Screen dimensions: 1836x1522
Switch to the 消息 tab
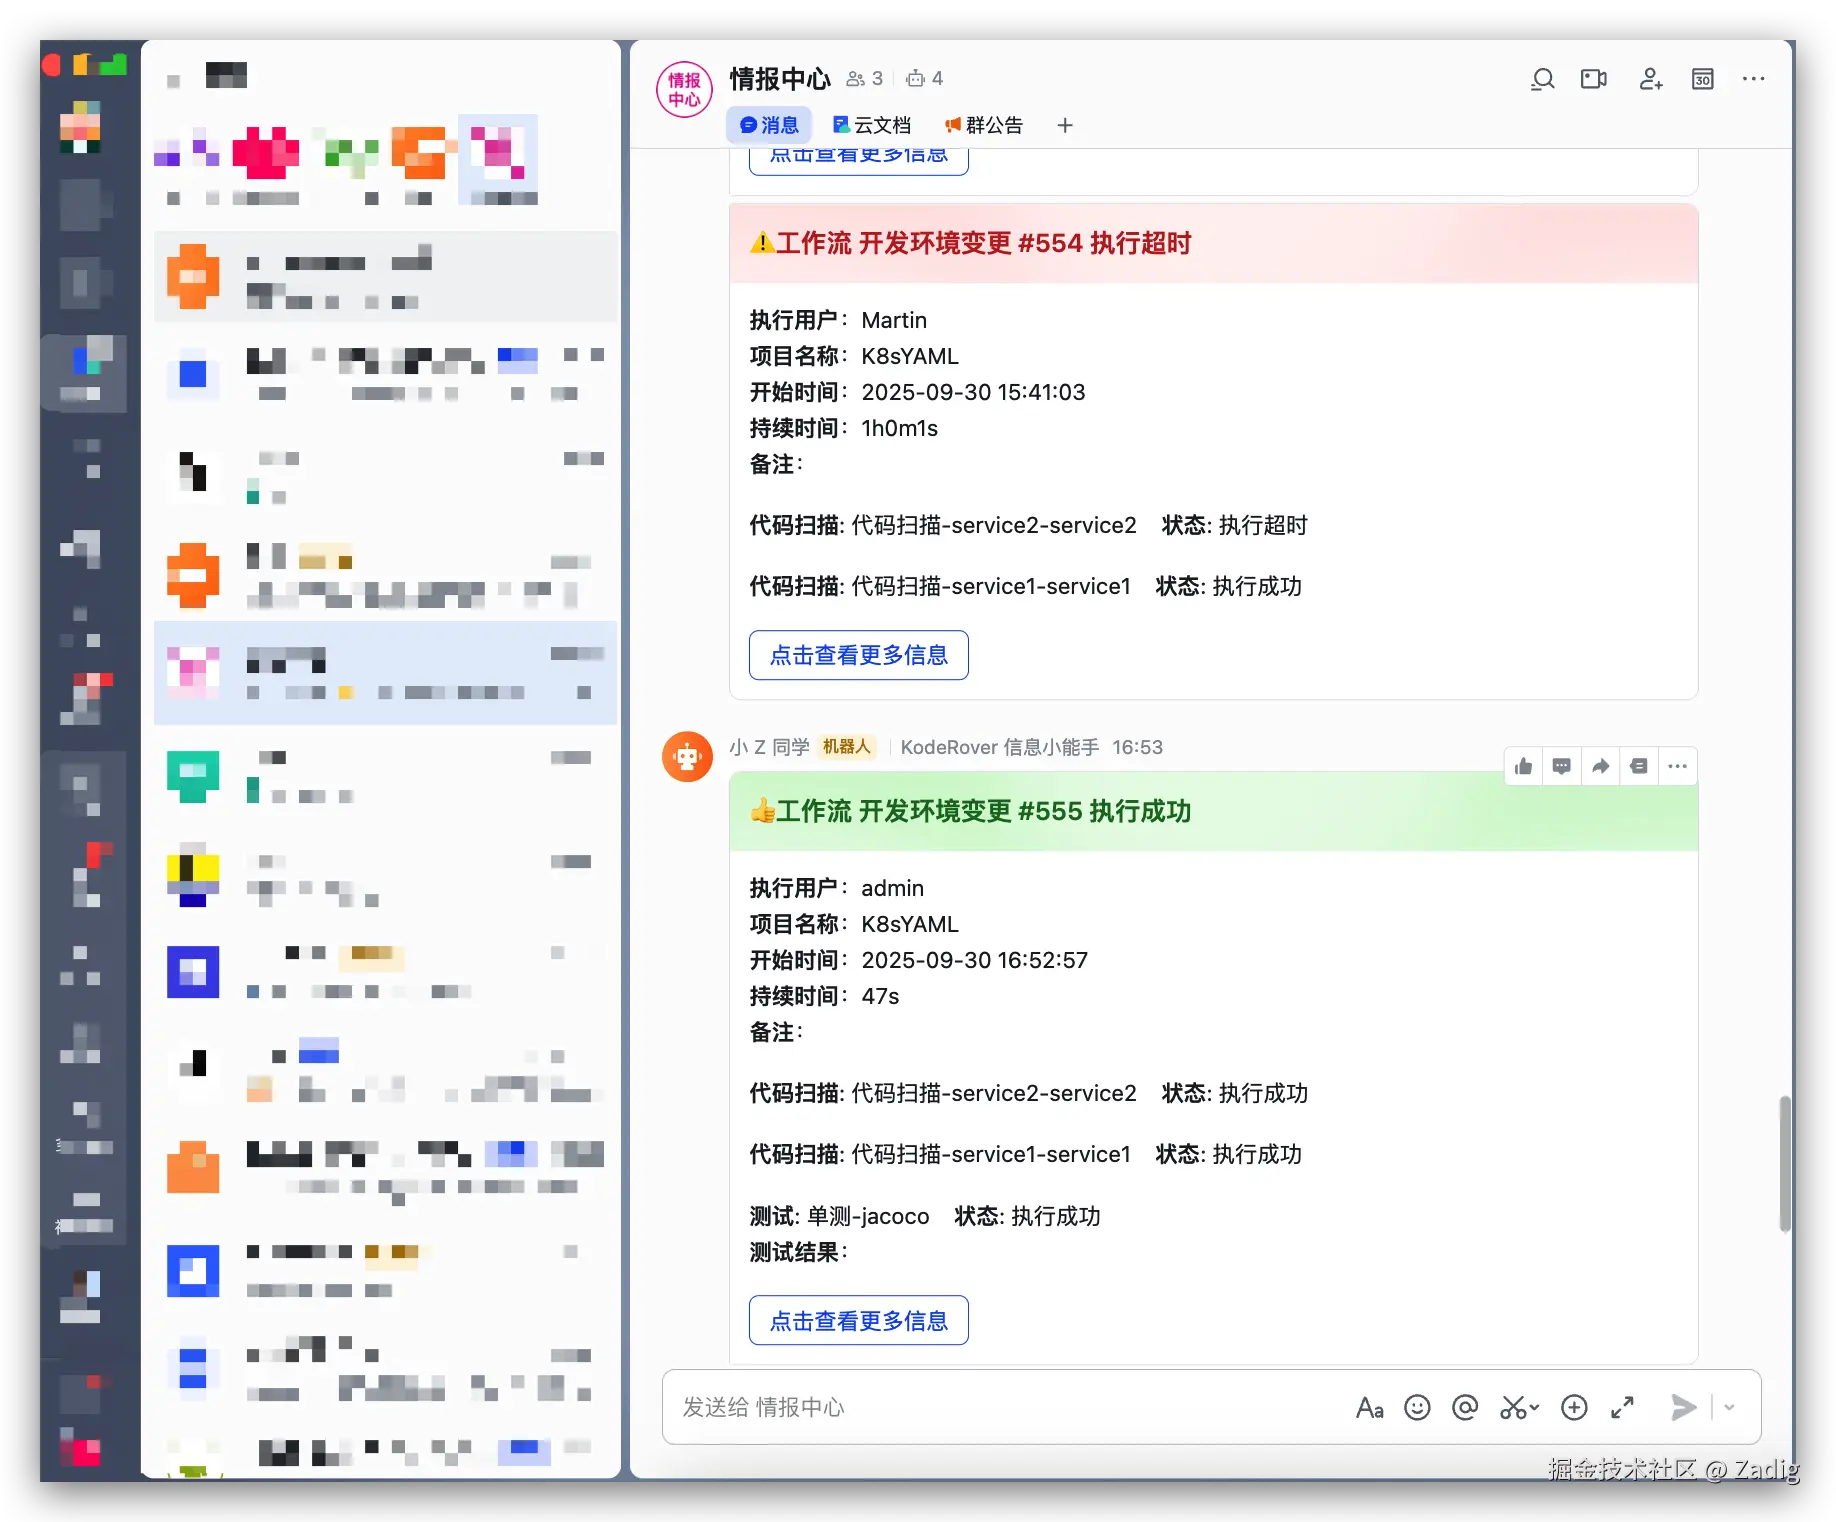768,125
